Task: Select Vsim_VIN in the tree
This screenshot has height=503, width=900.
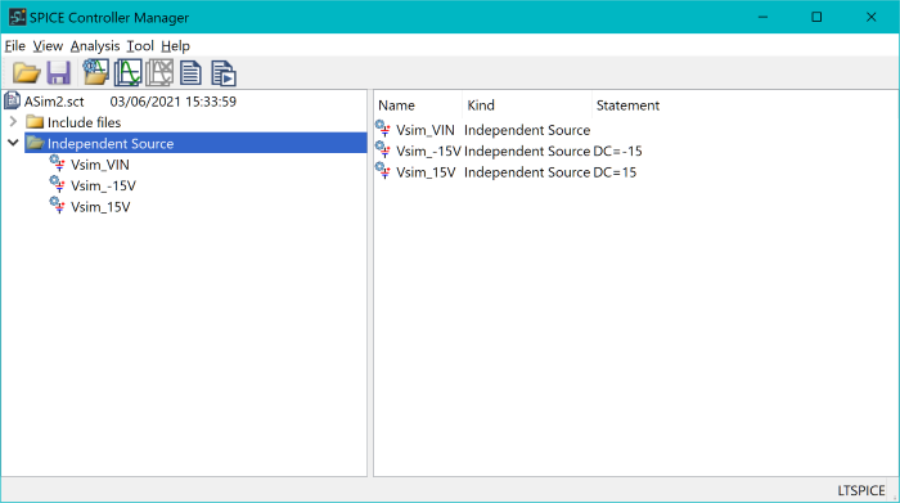Action: (100, 165)
